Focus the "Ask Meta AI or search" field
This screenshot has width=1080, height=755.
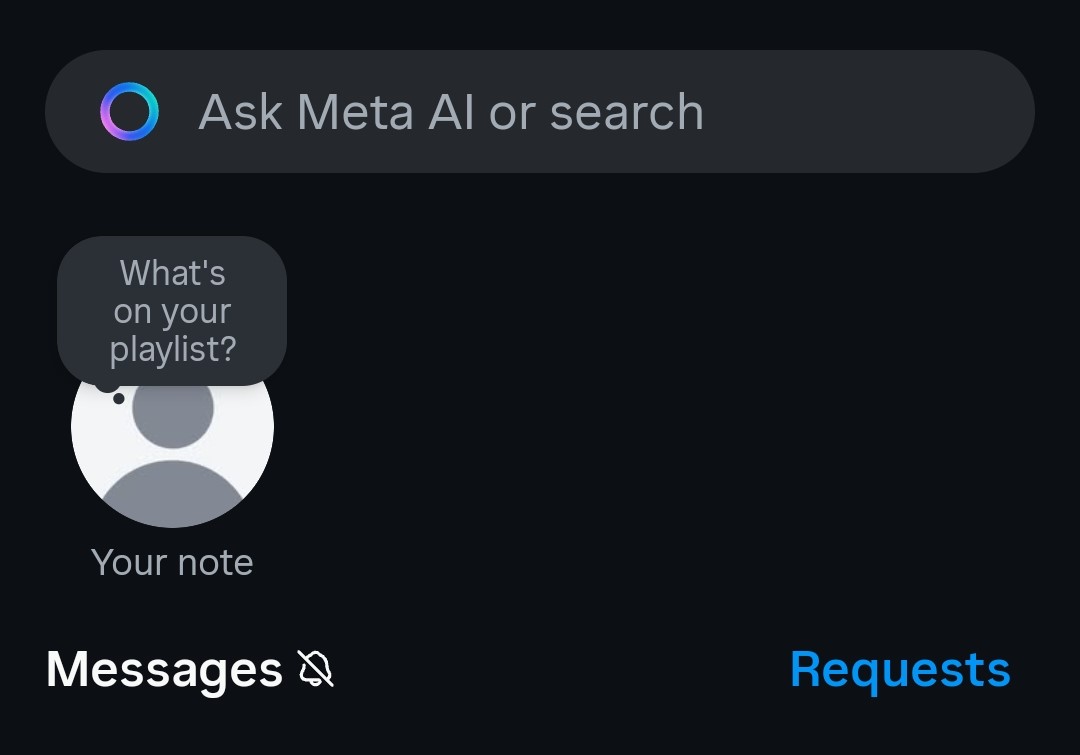(x=540, y=112)
